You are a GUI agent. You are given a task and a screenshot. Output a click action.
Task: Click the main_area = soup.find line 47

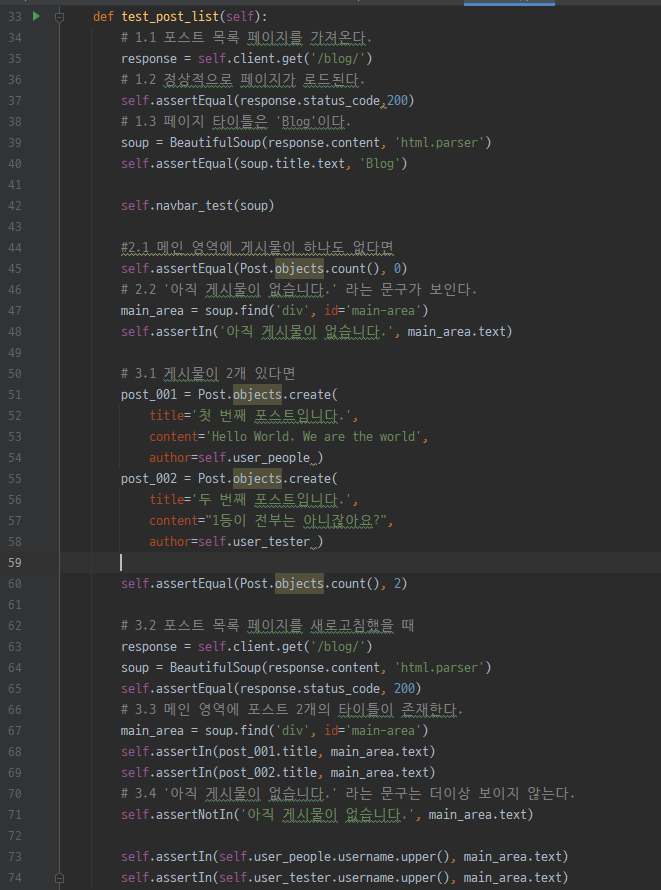275,310
